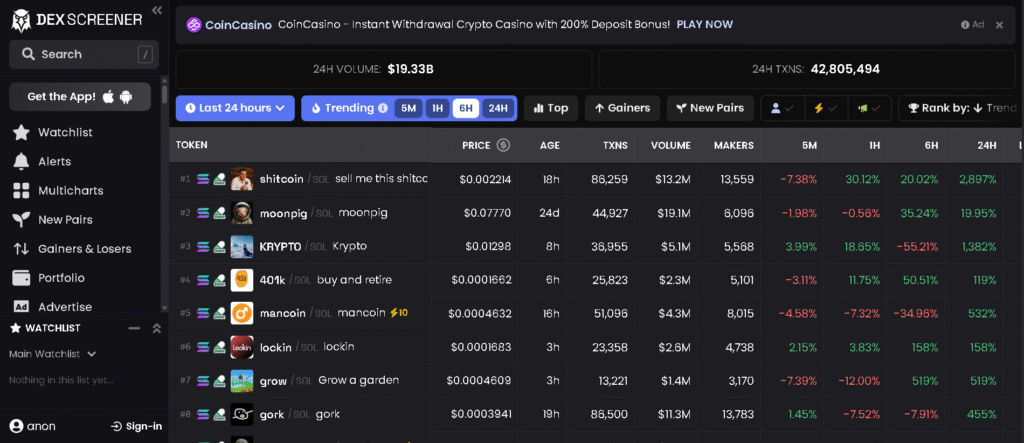
Task: Click the anon user avatar icon
Action: [x=16, y=426]
